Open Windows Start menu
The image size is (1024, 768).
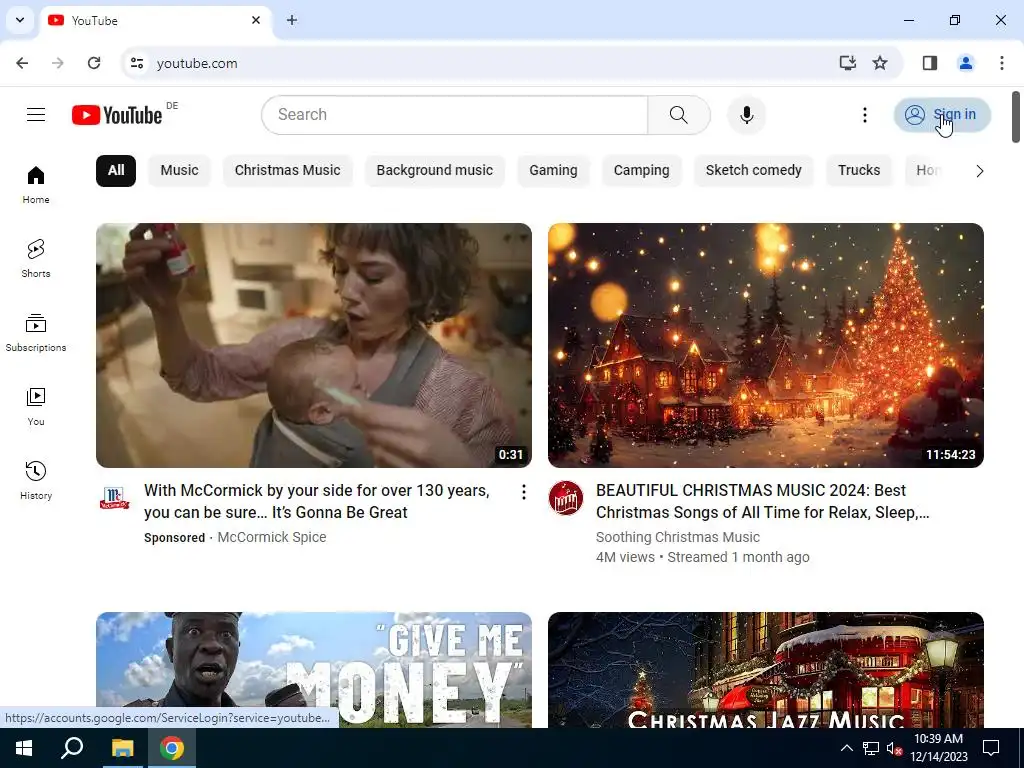click(24, 748)
